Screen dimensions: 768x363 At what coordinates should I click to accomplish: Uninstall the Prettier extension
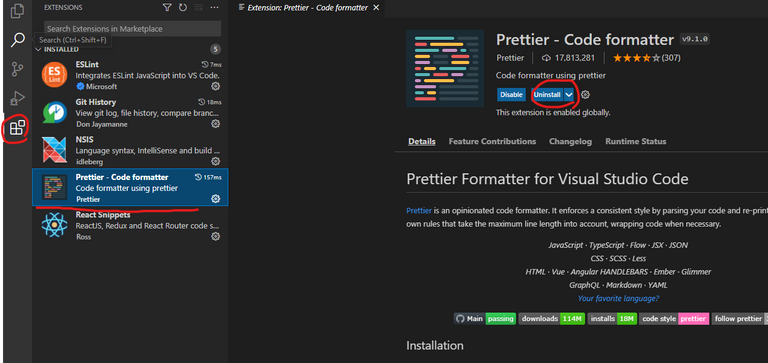click(547, 95)
